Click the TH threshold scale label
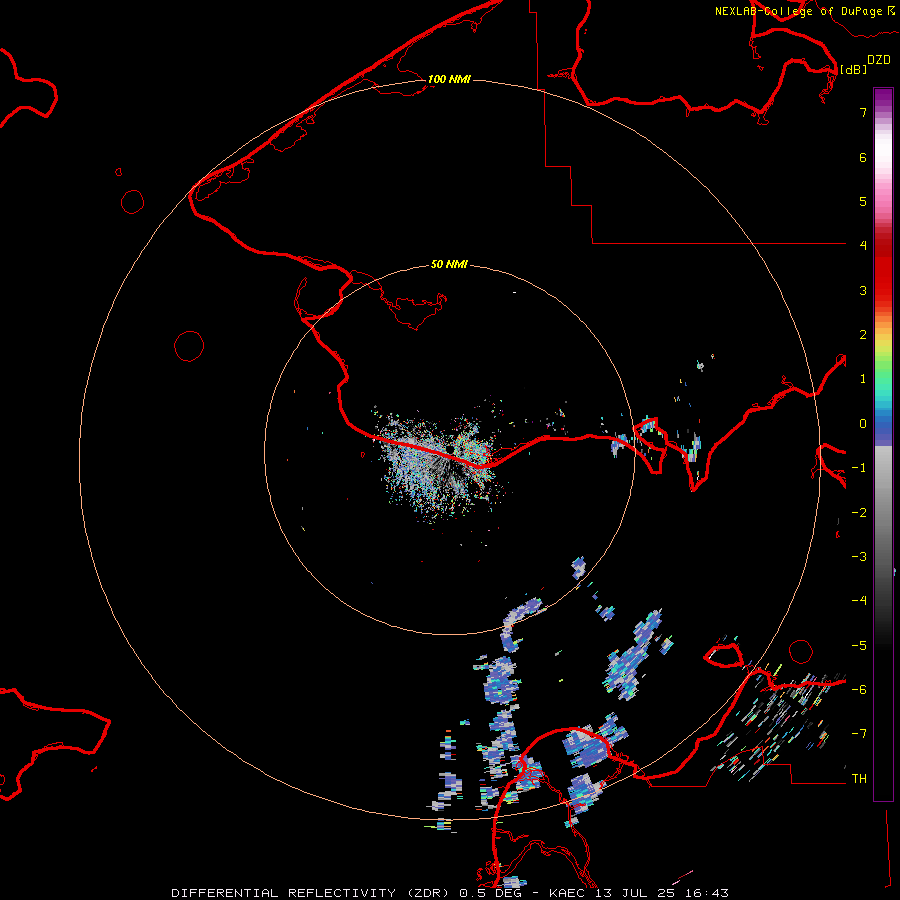 (859, 779)
